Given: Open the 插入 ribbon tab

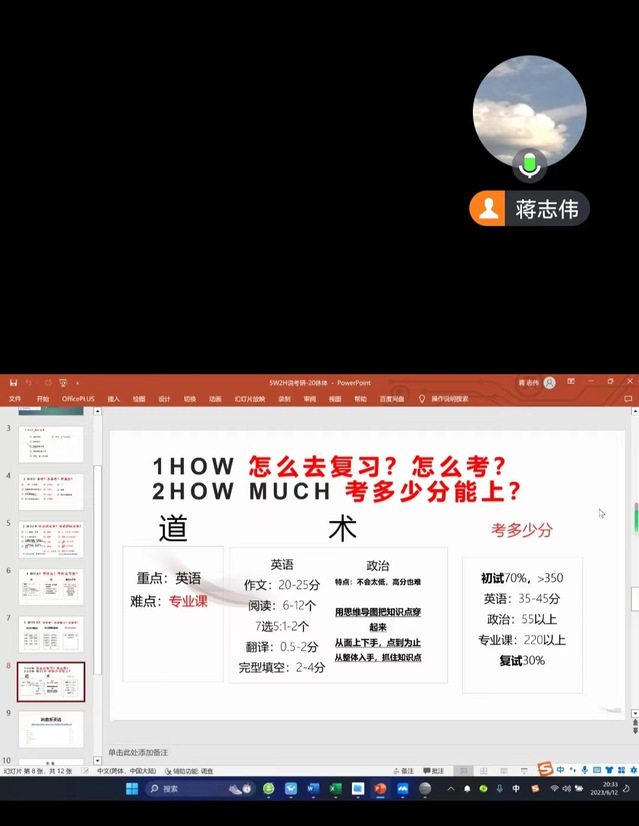Looking at the screenshot, I should 113,398.
